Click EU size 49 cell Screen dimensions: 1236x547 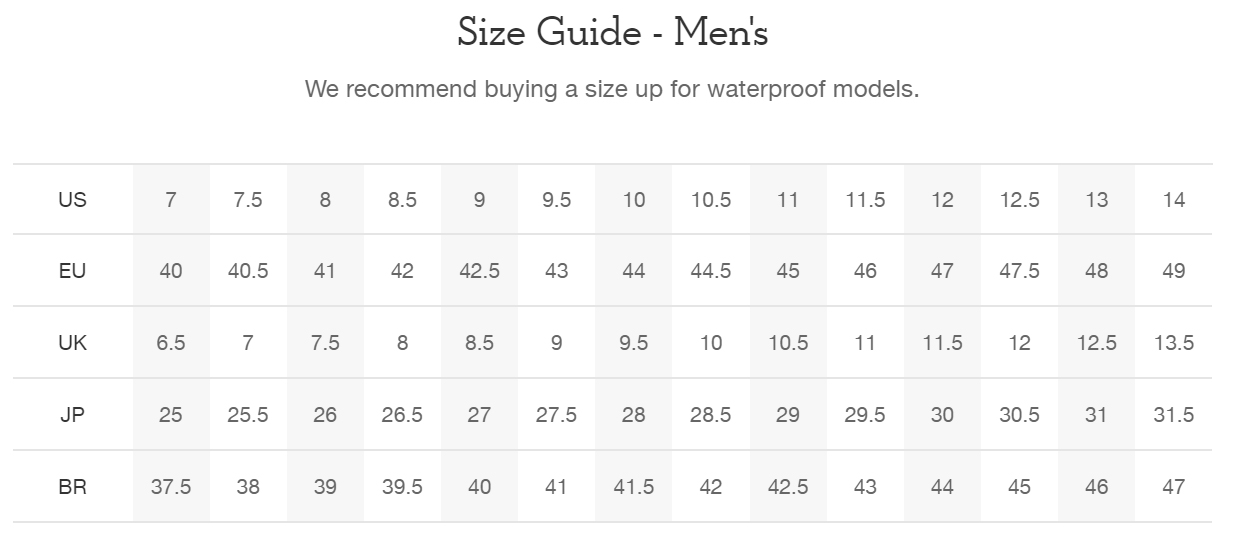point(1174,271)
